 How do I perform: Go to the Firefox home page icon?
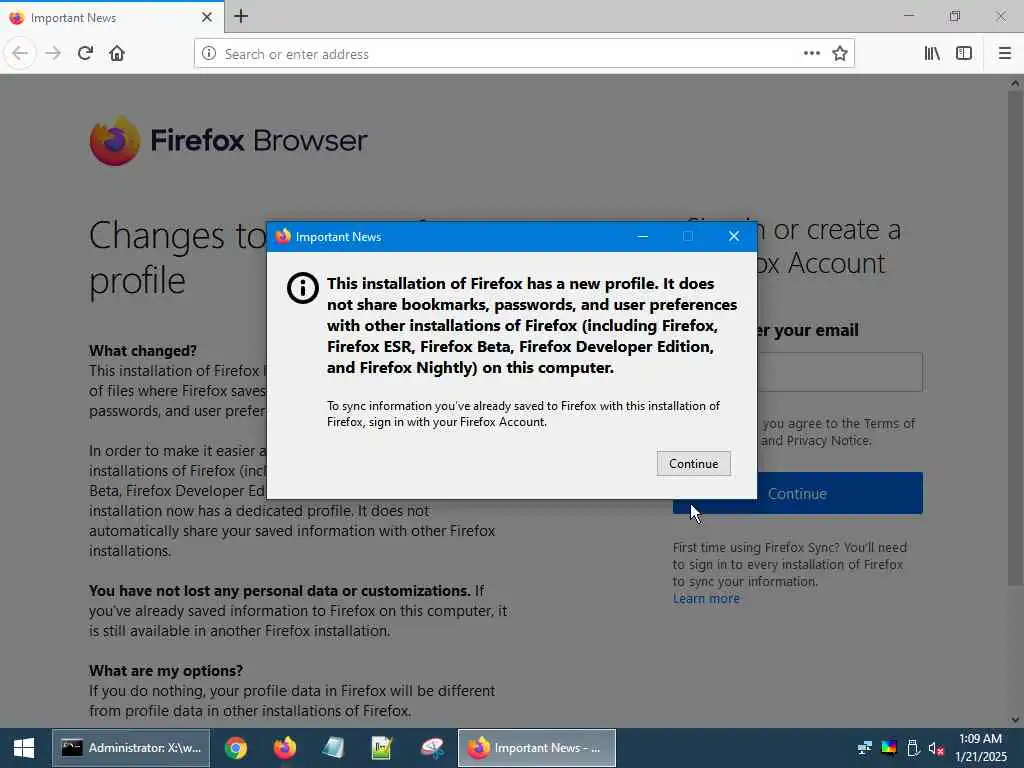tap(117, 53)
